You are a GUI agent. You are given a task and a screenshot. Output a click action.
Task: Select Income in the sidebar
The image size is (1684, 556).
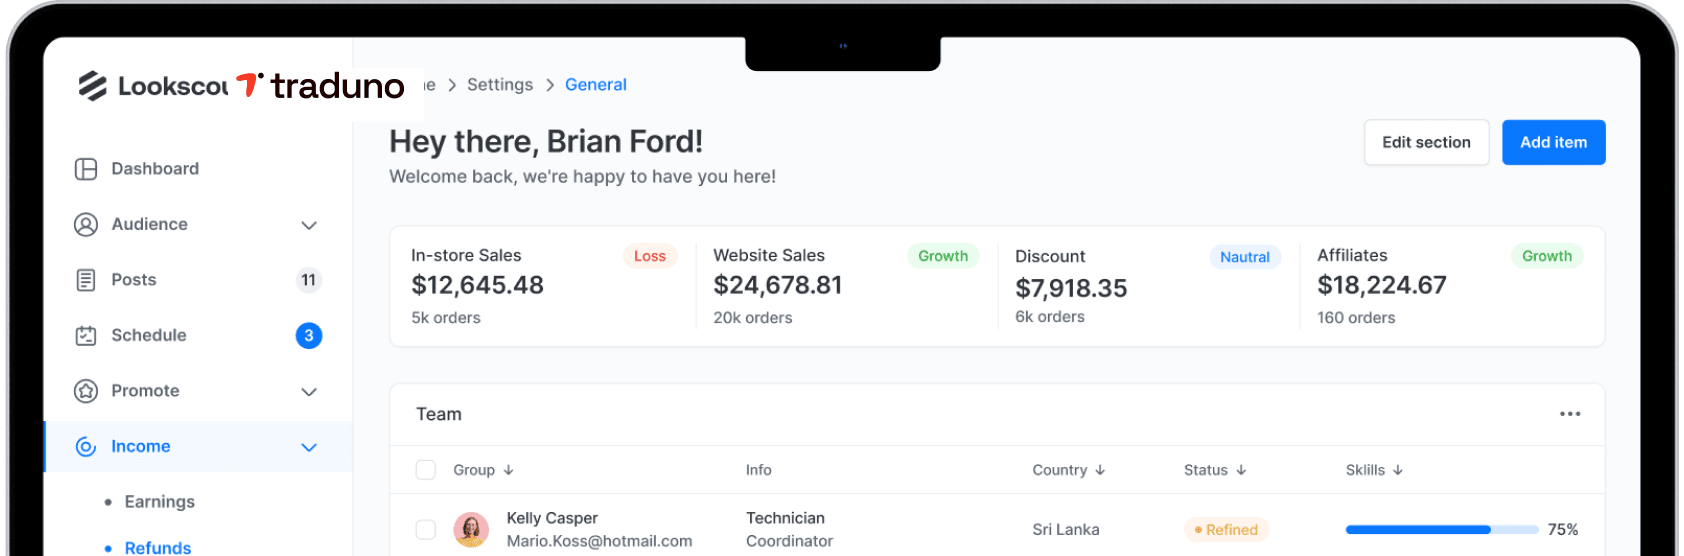pyautogui.click(x=198, y=447)
